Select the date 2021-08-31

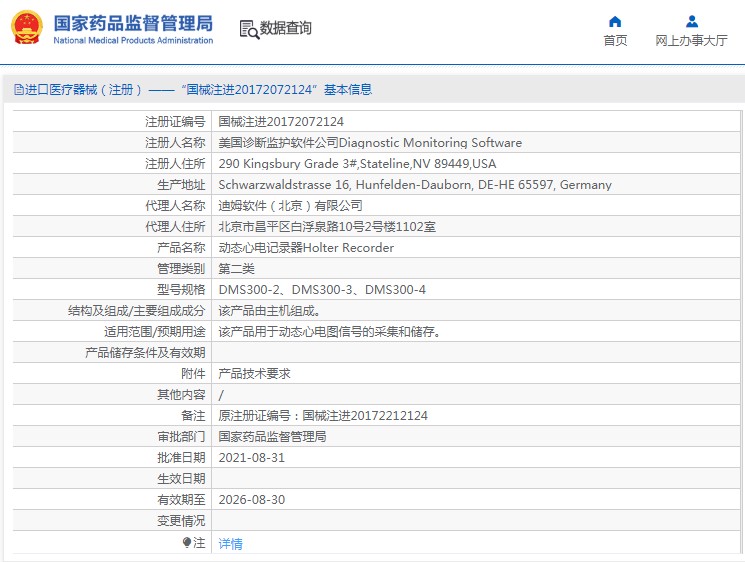point(252,458)
